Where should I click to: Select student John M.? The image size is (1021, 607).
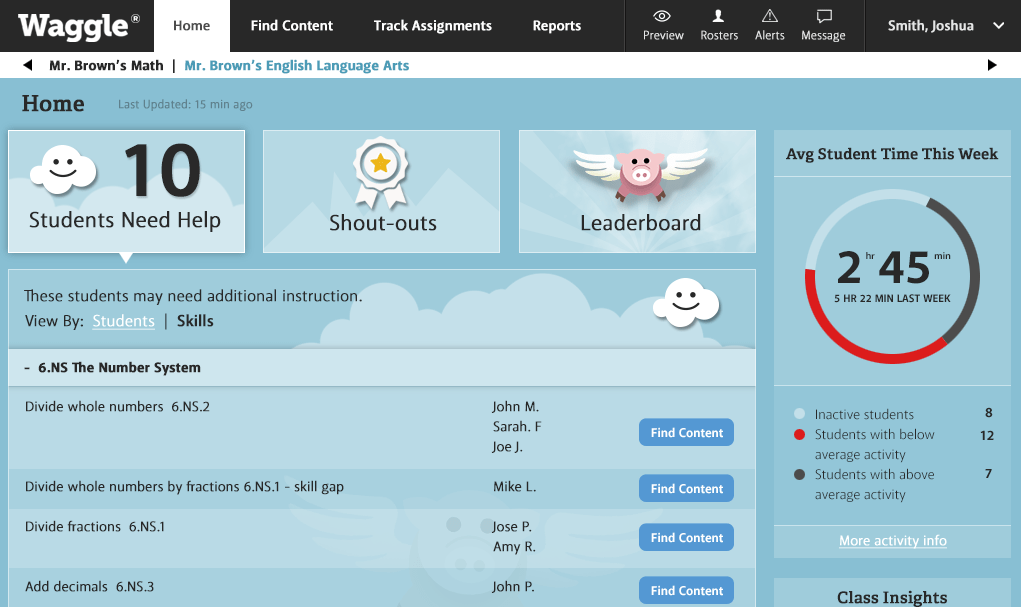click(515, 407)
